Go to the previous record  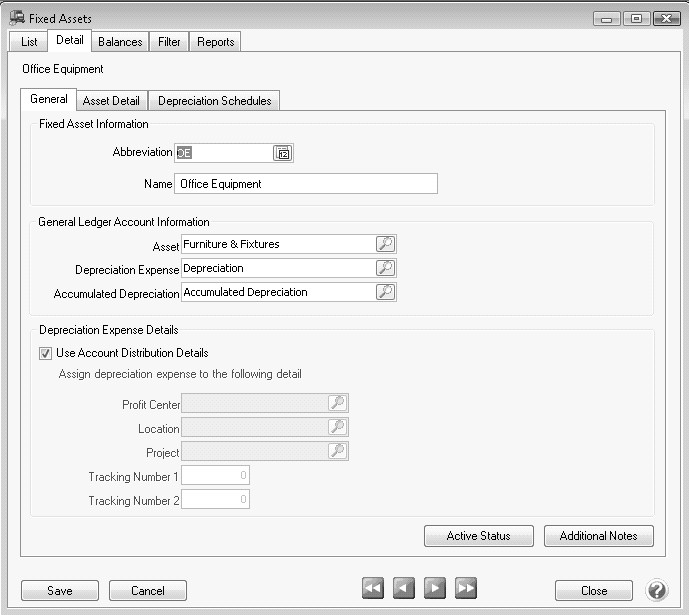403,589
